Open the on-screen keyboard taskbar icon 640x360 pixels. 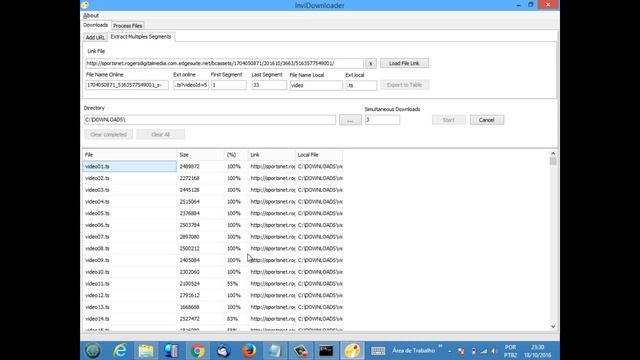pyautogui.click(x=378, y=351)
